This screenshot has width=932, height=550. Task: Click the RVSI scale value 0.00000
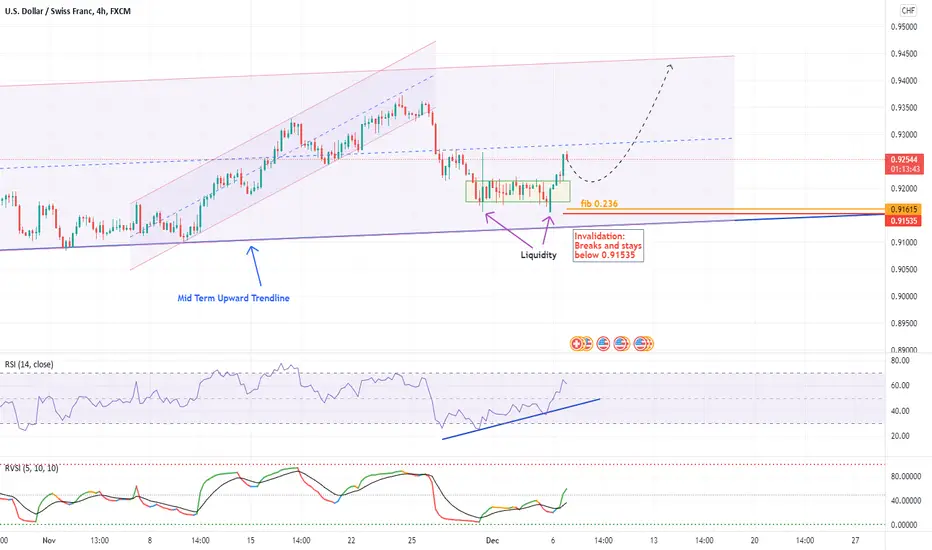[x=906, y=525]
